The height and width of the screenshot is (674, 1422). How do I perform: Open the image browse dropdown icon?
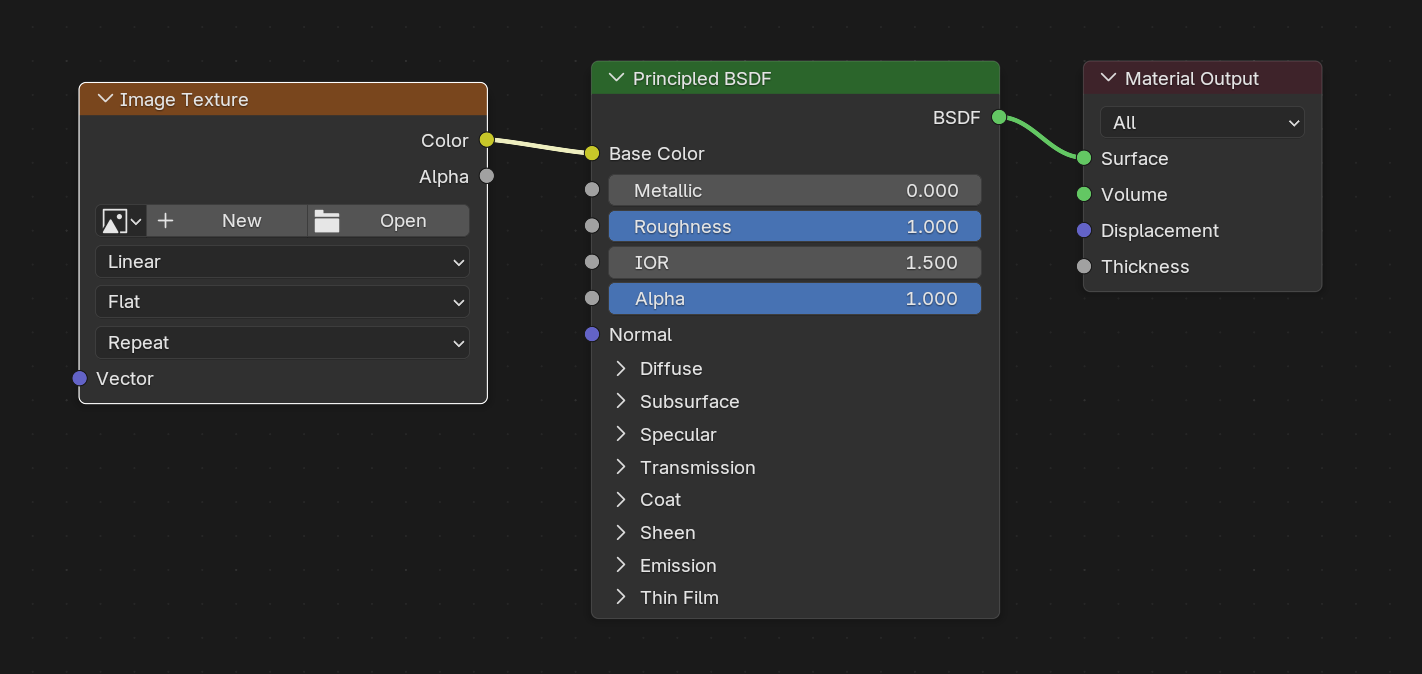[121, 221]
